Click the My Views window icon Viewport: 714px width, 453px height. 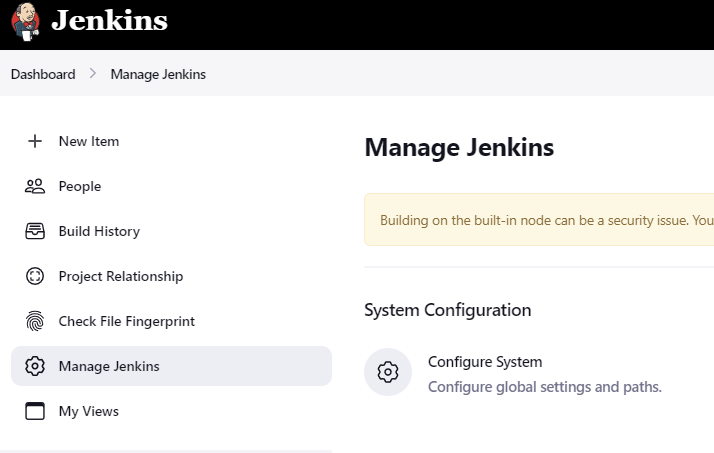point(35,411)
